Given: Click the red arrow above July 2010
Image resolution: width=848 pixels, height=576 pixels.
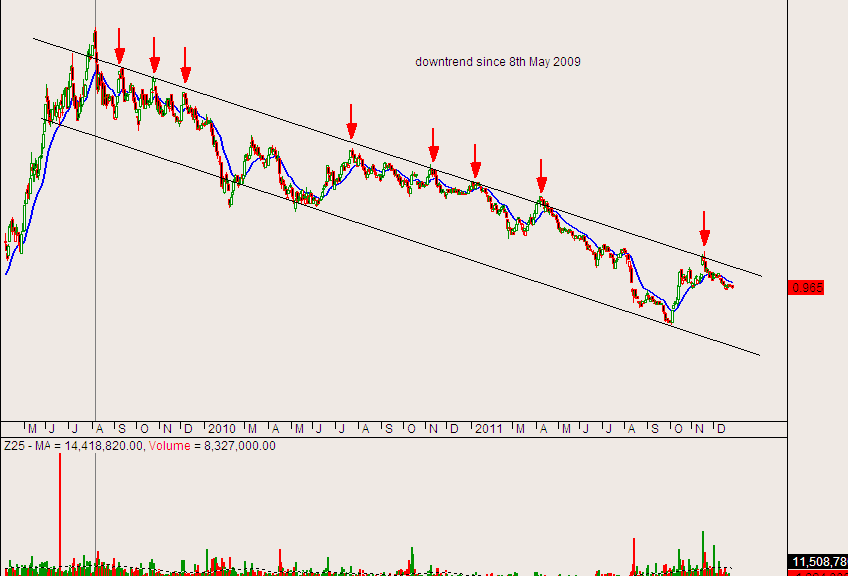Looking at the screenshot, I should pyautogui.click(x=351, y=121).
